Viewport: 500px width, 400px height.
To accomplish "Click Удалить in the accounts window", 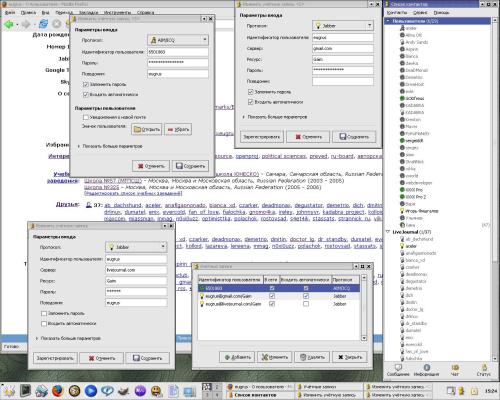I will pos(312,357).
